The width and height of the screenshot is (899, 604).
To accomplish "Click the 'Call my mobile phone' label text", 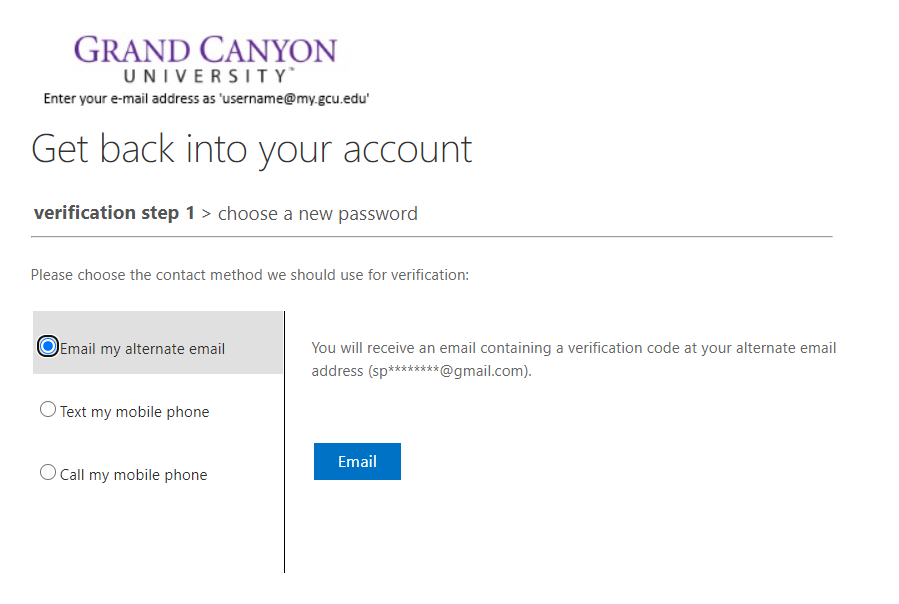I will click(x=134, y=475).
